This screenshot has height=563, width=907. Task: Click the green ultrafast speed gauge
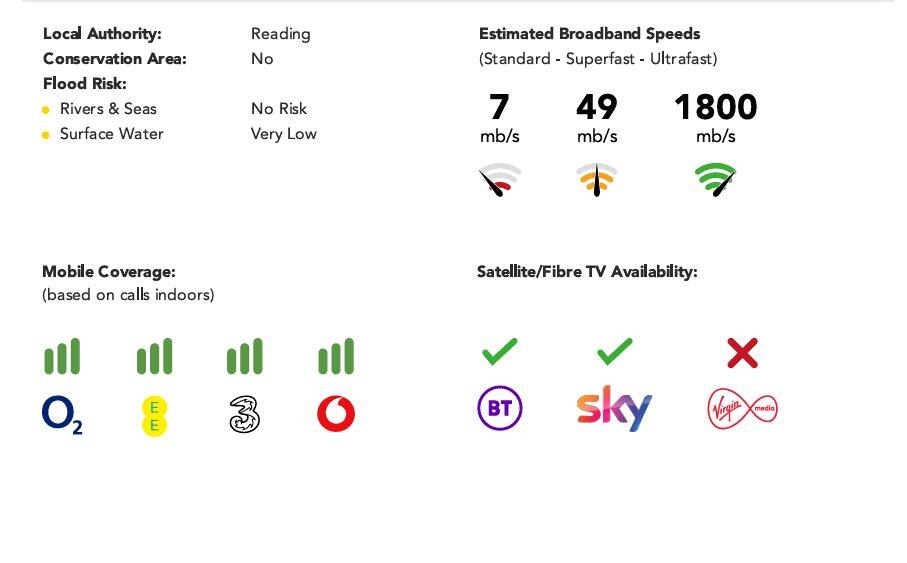click(716, 180)
